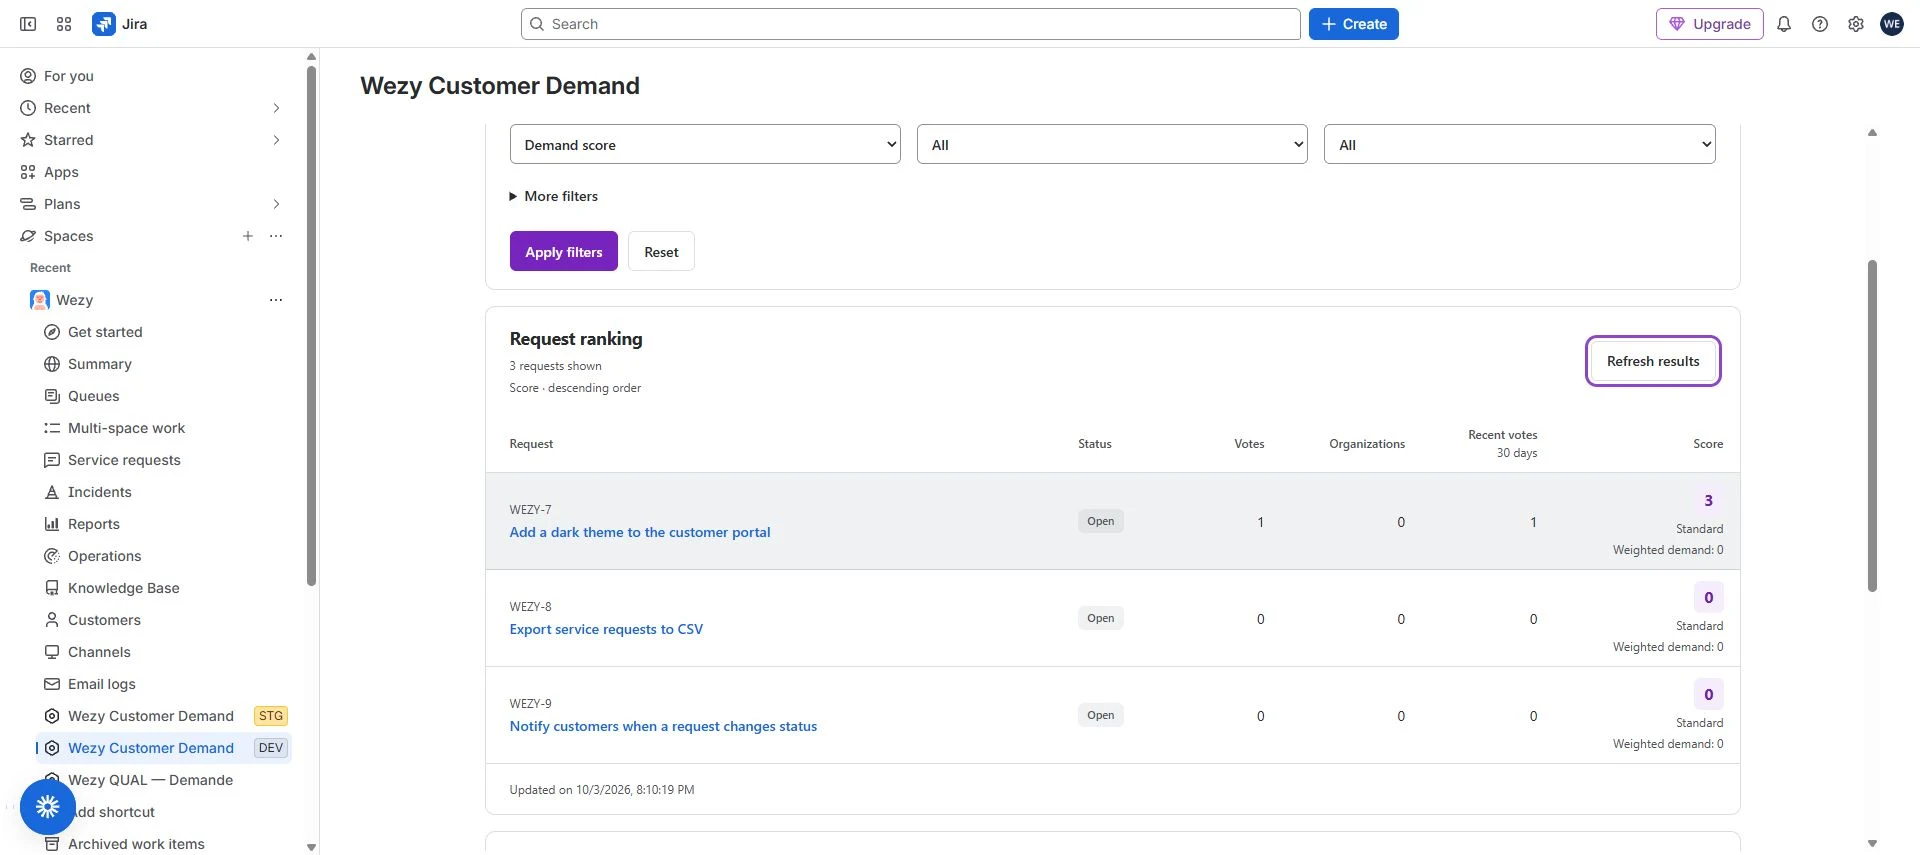Click the Upgrade button
Image resolution: width=1920 pixels, height=855 pixels.
(1710, 24)
